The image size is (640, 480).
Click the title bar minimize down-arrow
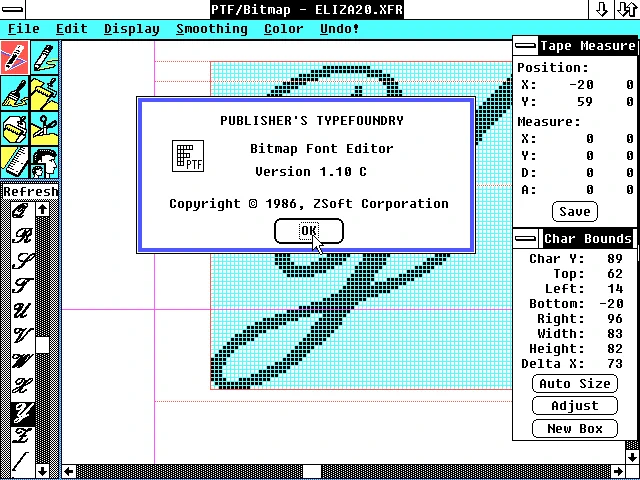point(602,9)
